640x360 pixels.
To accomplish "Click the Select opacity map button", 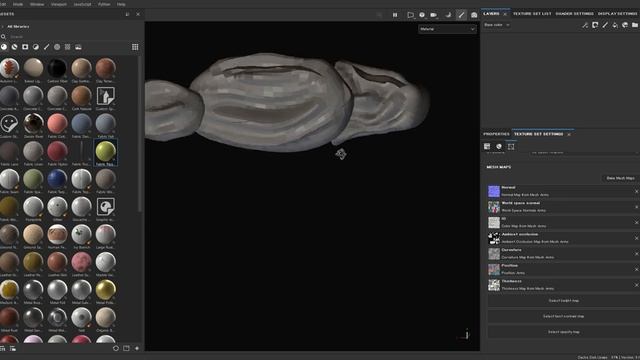I will [564, 332].
